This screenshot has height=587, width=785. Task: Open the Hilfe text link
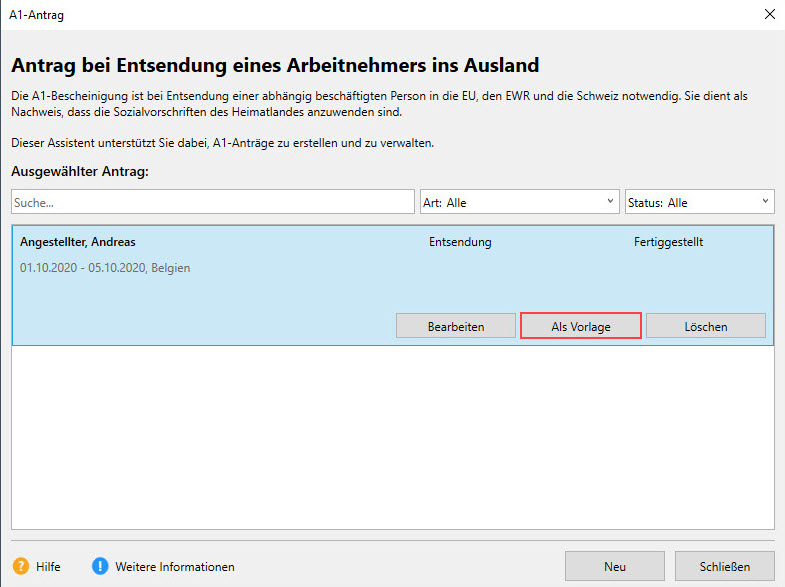click(48, 567)
